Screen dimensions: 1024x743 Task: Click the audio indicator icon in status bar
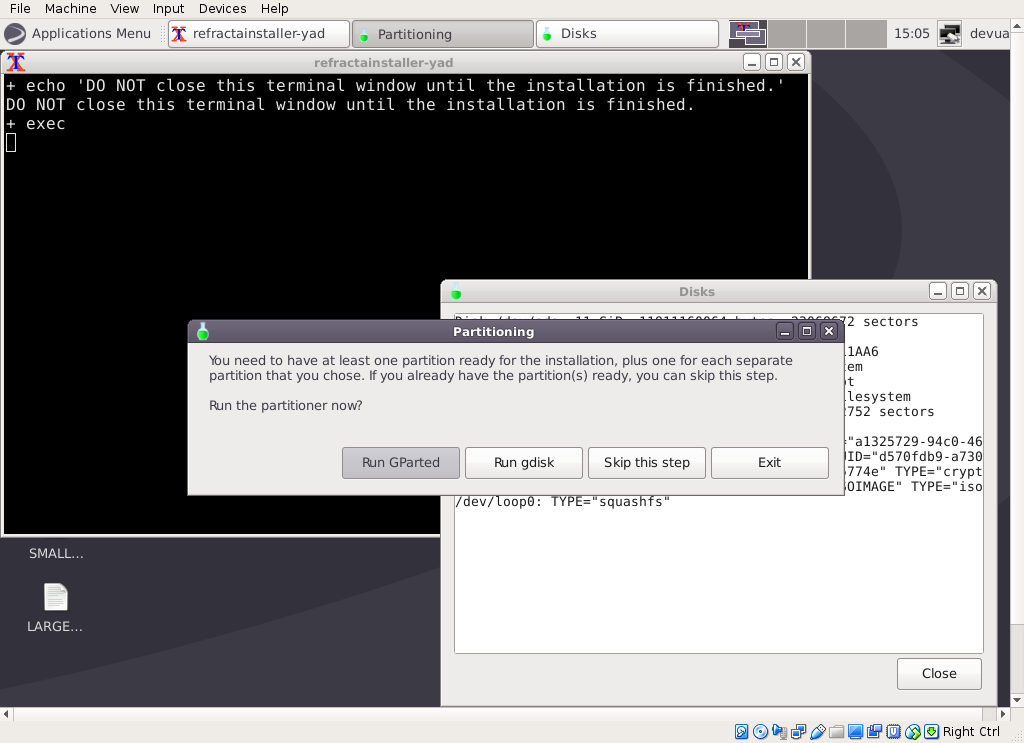coord(779,732)
